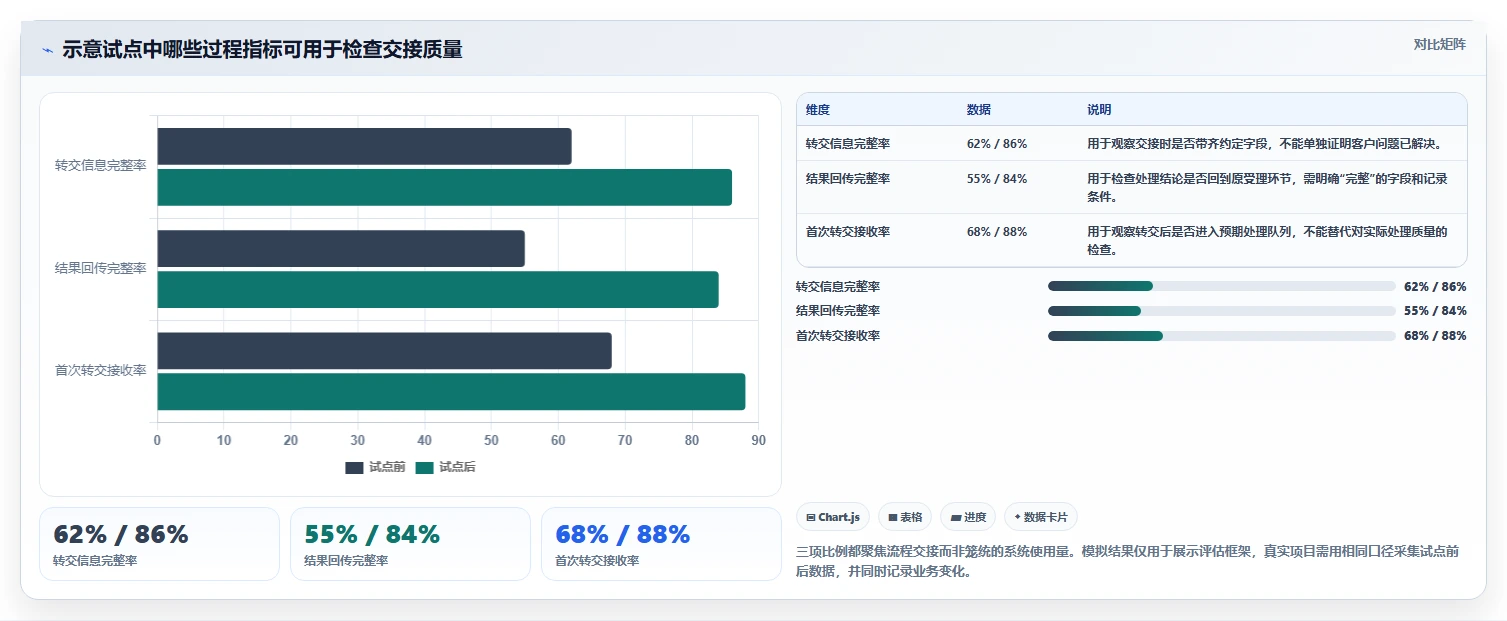Click the 说明 column header
The height and width of the screenshot is (621, 1507).
pos(1099,110)
